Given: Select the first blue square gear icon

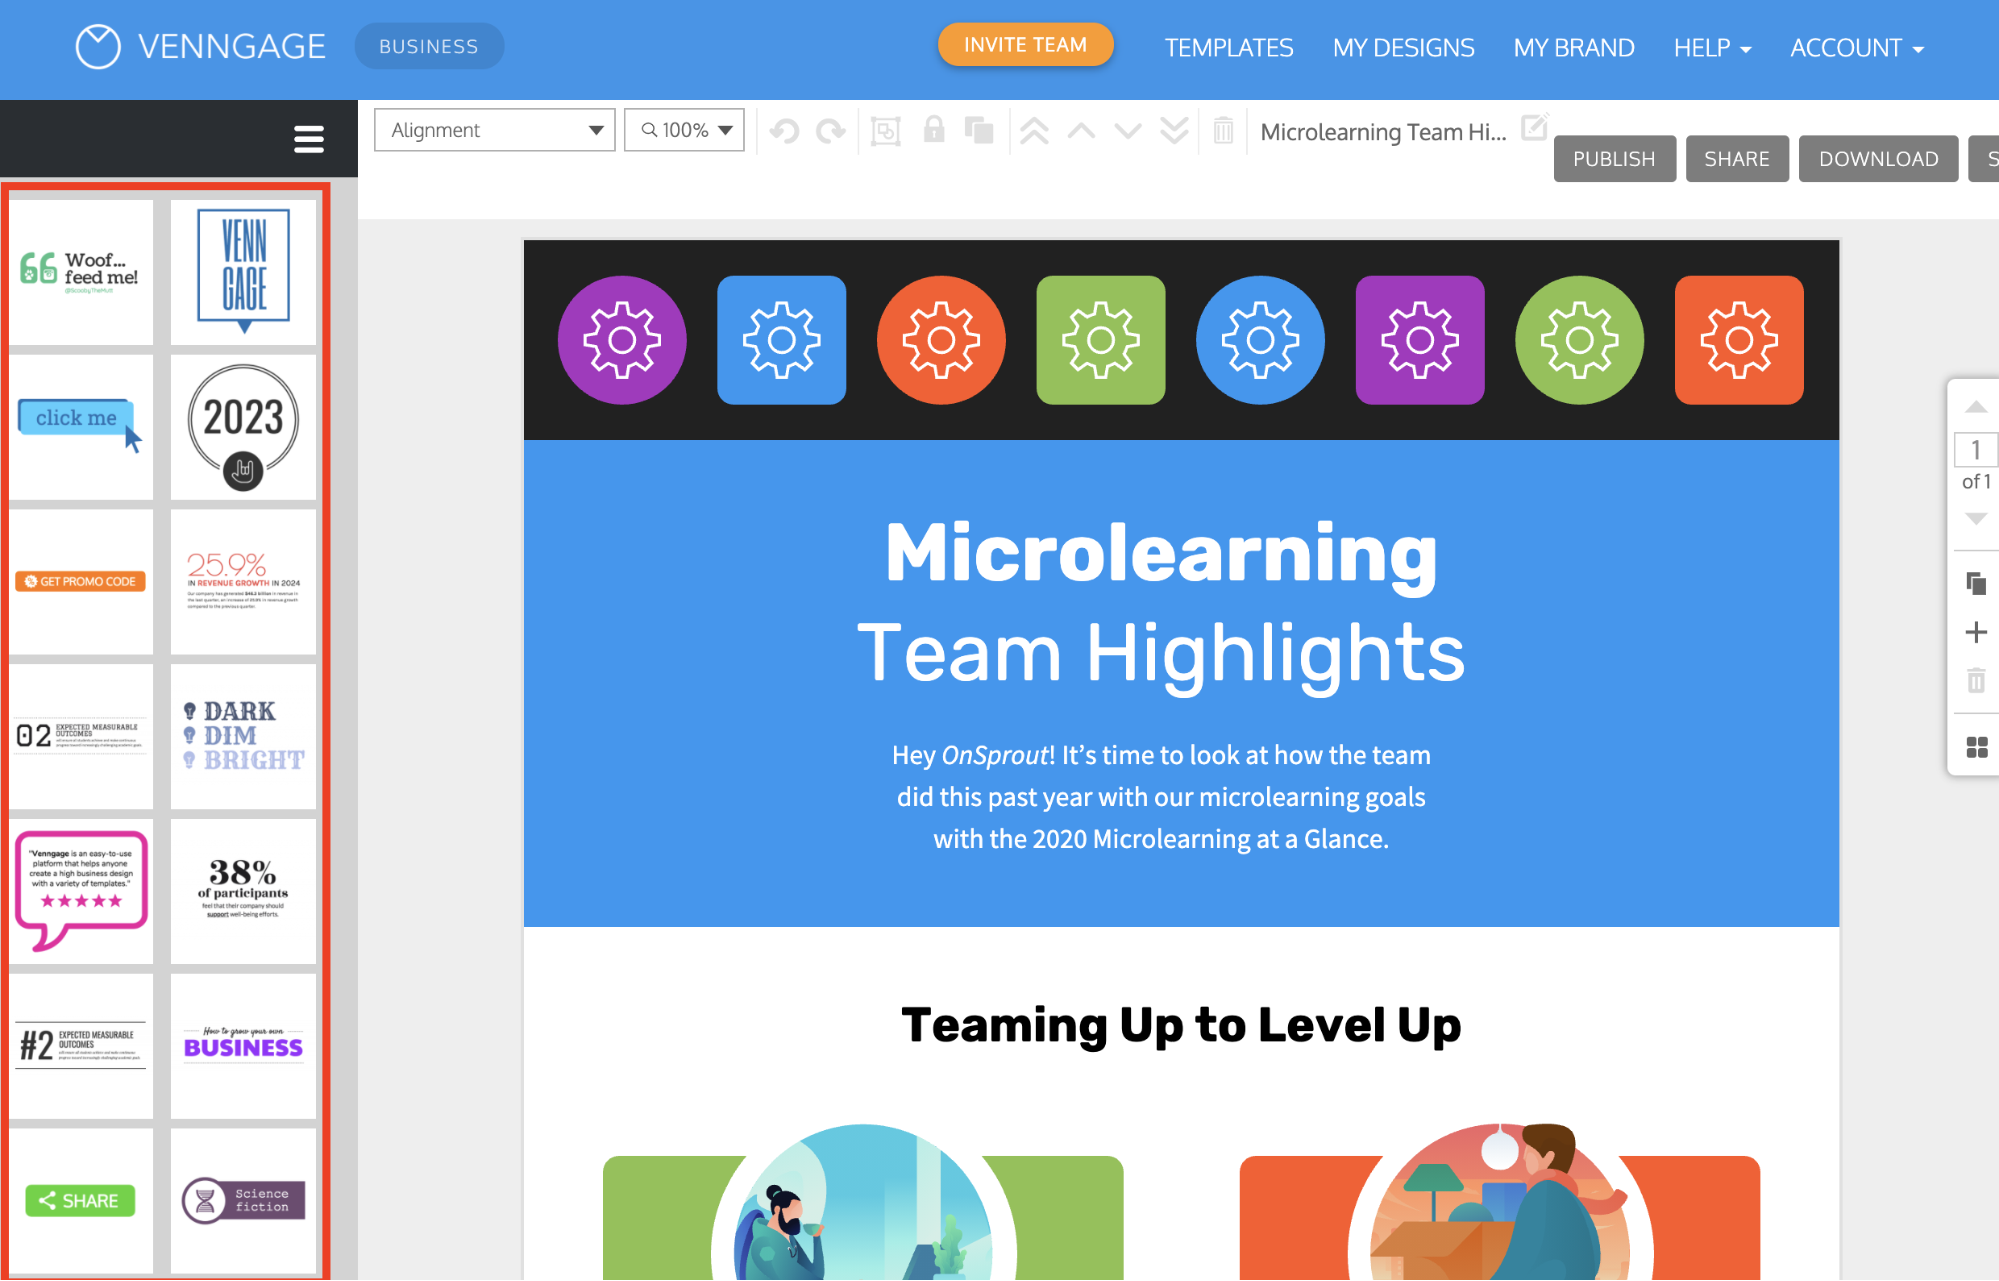Looking at the screenshot, I should (782, 340).
